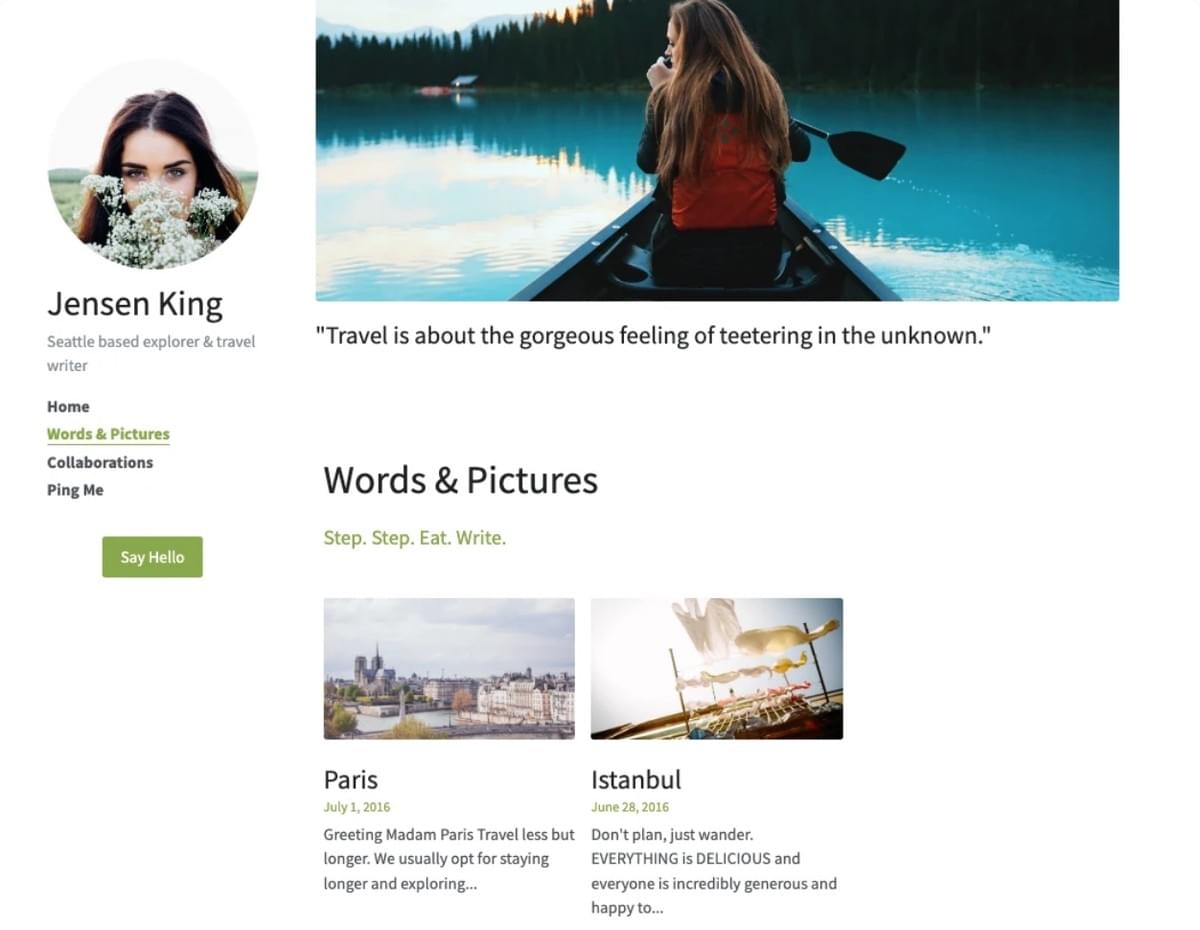Click the June 28, 2016 date
1200x930 pixels.
pyautogui.click(x=629, y=807)
